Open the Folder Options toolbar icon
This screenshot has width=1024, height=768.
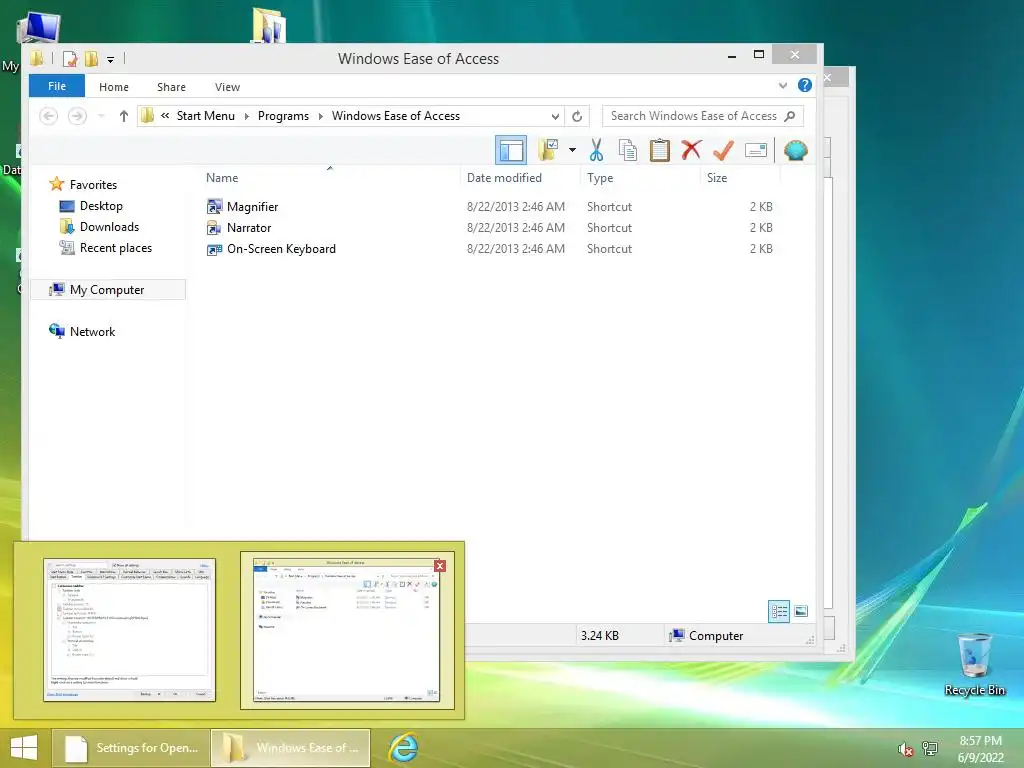tap(548, 150)
